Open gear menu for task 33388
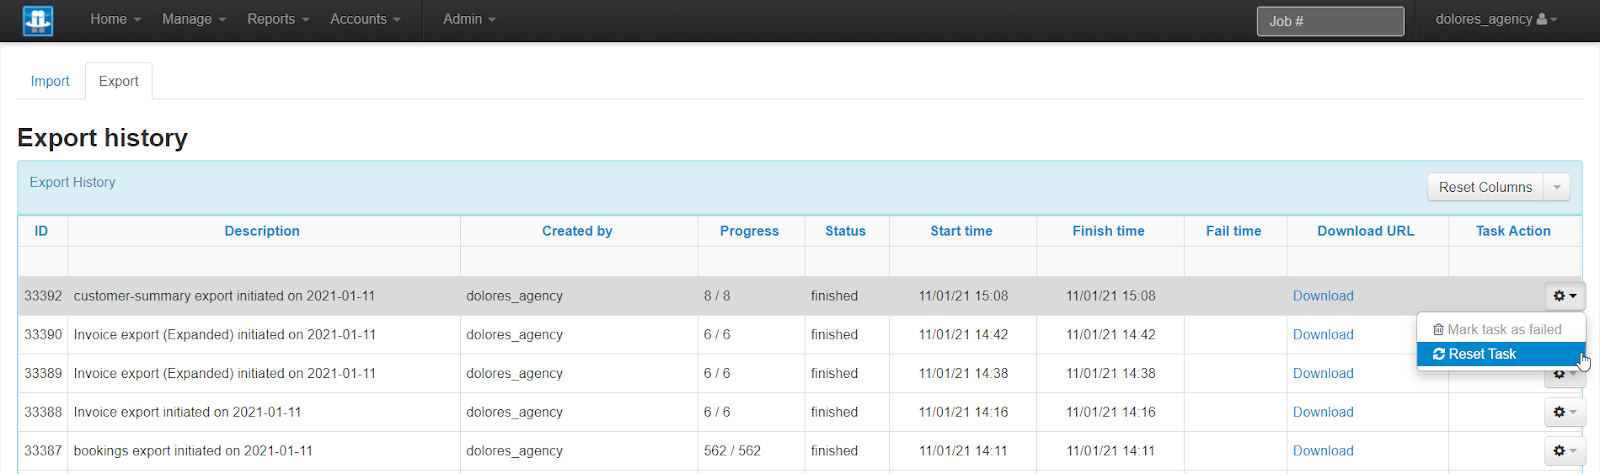Screen dimensions: 1600x474 point(1564,412)
